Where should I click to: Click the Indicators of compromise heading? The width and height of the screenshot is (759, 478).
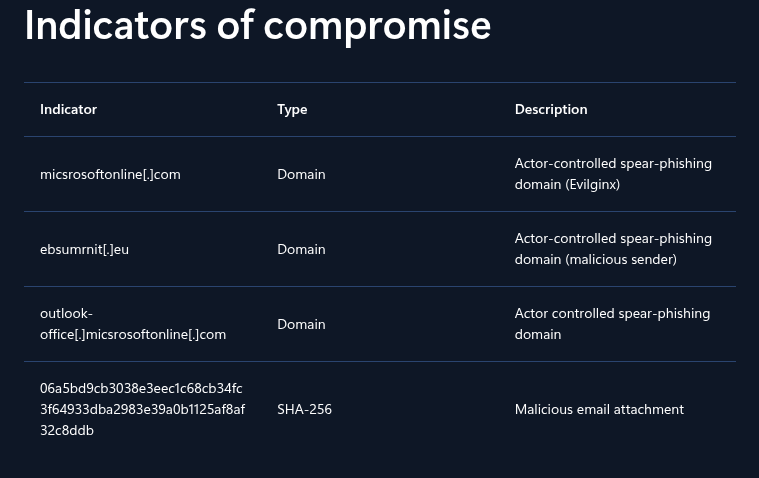pos(258,26)
